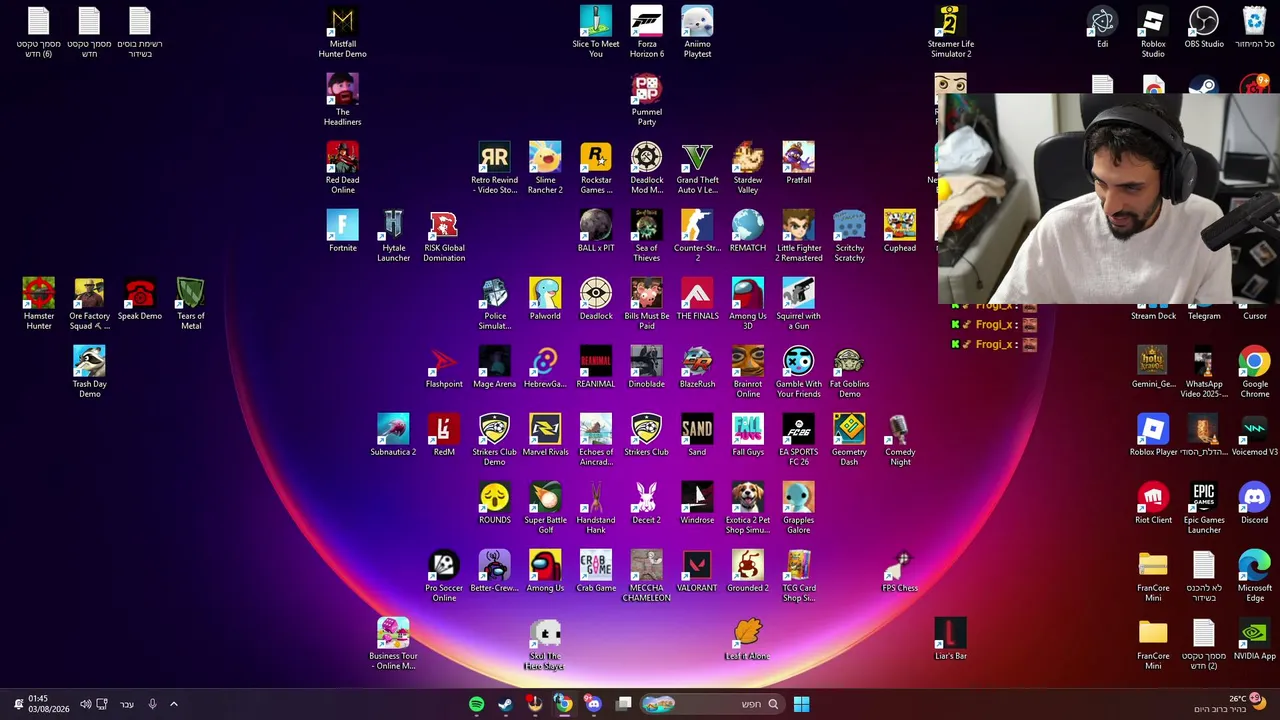Image resolution: width=1280 pixels, height=720 pixels.
Task: Select the OBS Studio shortcut
Action: [1204, 28]
